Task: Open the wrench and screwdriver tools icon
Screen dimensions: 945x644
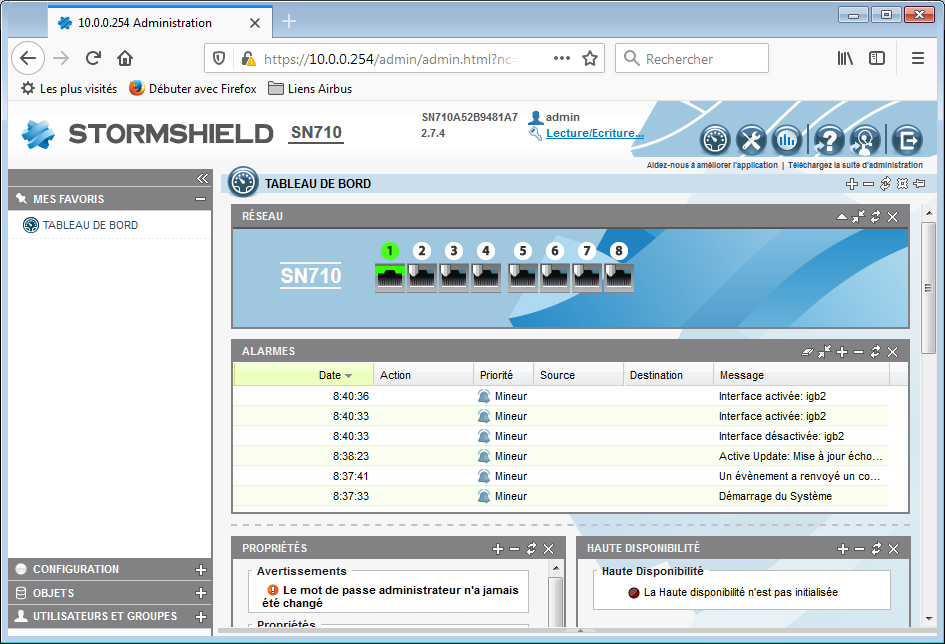Action: pyautogui.click(x=751, y=139)
